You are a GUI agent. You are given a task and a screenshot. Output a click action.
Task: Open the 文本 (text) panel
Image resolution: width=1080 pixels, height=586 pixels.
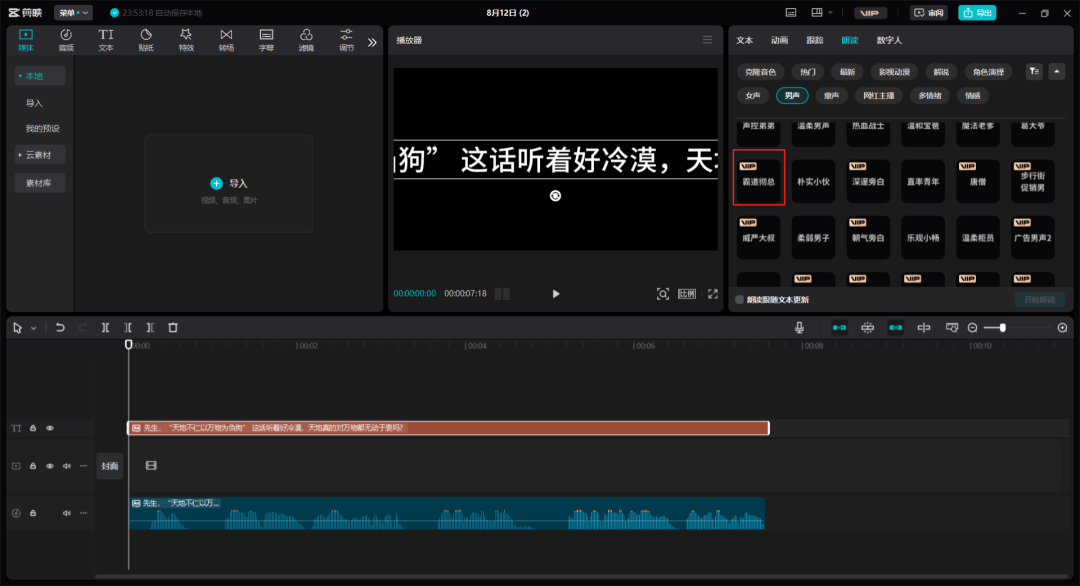pos(105,40)
